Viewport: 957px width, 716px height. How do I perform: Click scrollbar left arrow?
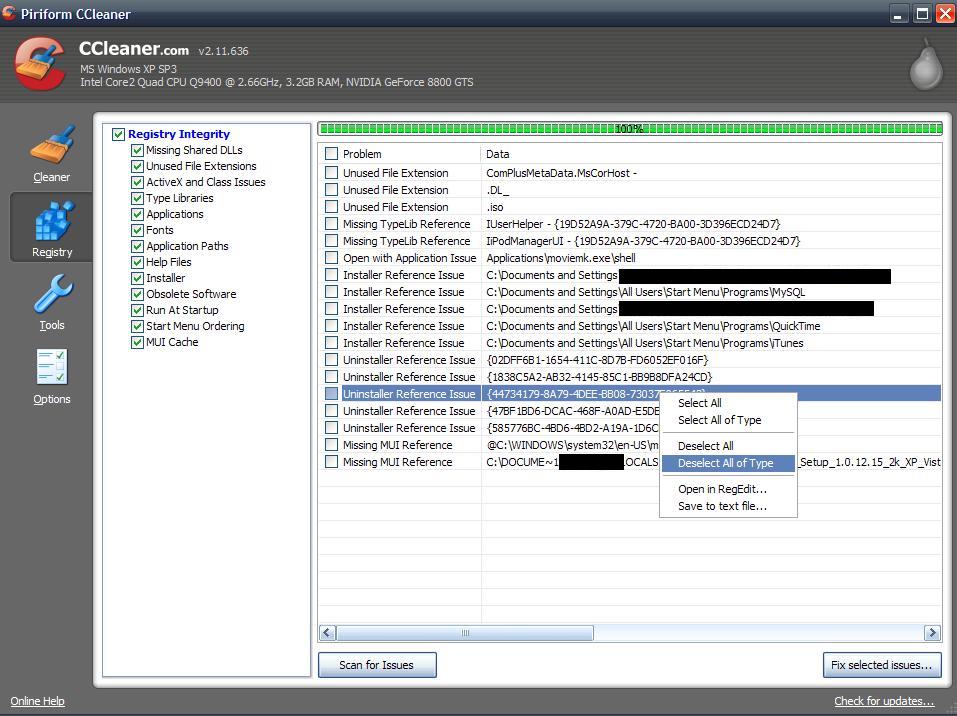(327, 632)
